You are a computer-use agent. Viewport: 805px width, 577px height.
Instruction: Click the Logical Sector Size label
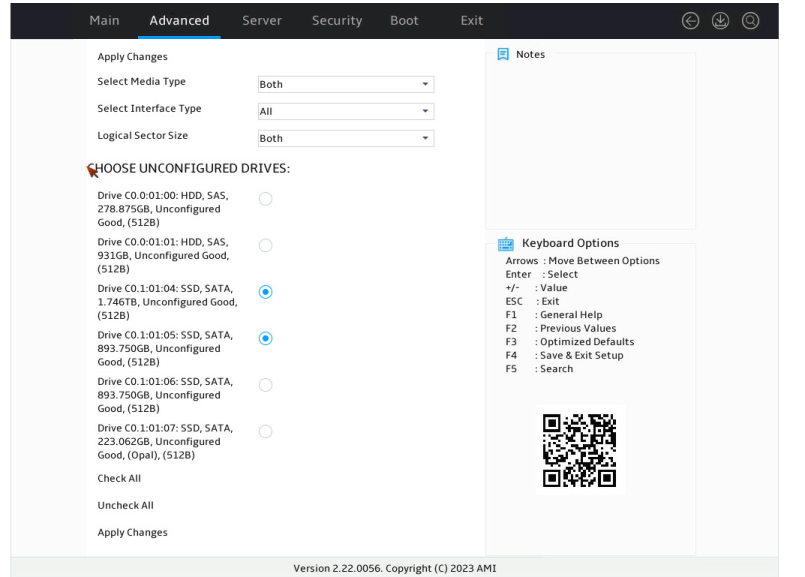[x=143, y=136]
